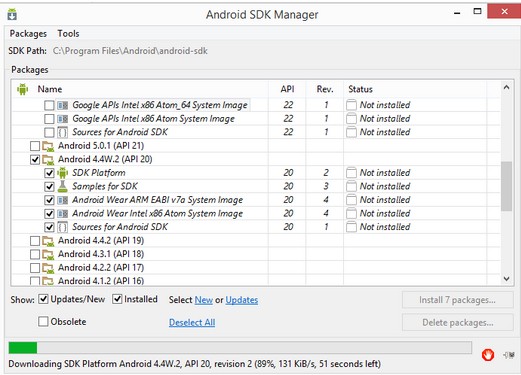Click the package list scrollbar up arrow

click(x=506, y=88)
